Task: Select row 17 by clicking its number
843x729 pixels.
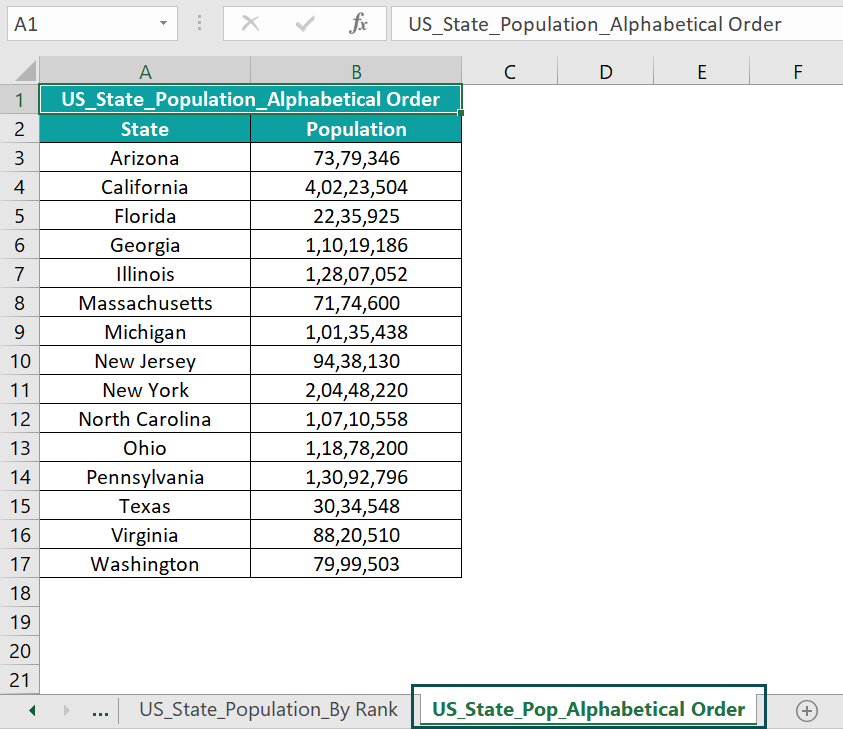Action: (20, 563)
